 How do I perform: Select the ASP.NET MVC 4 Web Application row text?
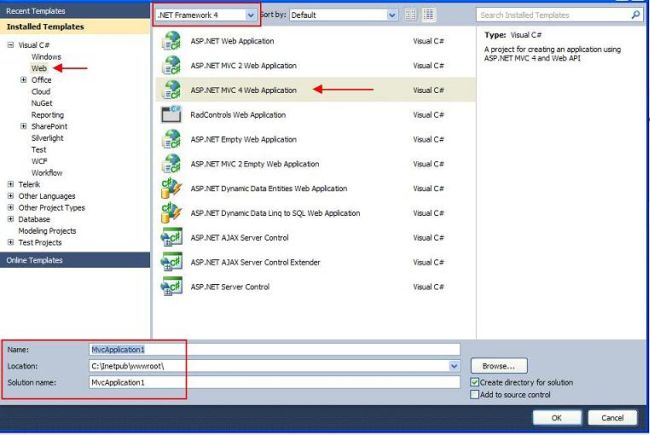tap(244, 90)
